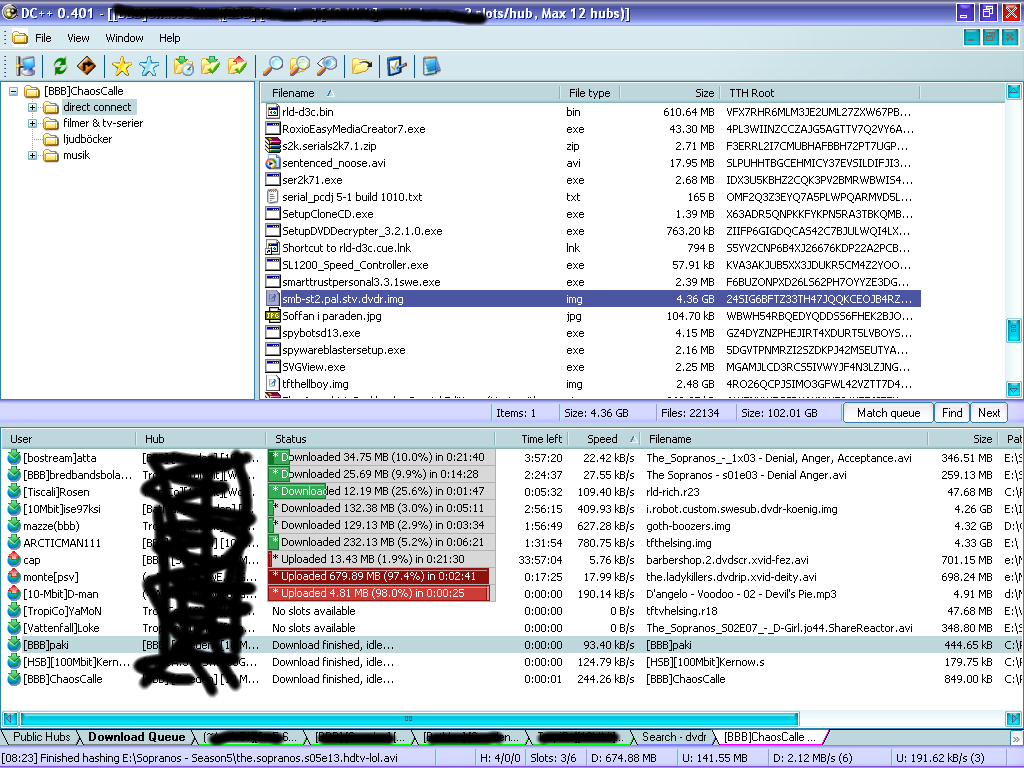Open the File menu
The width and height of the screenshot is (1024, 768).
point(43,38)
